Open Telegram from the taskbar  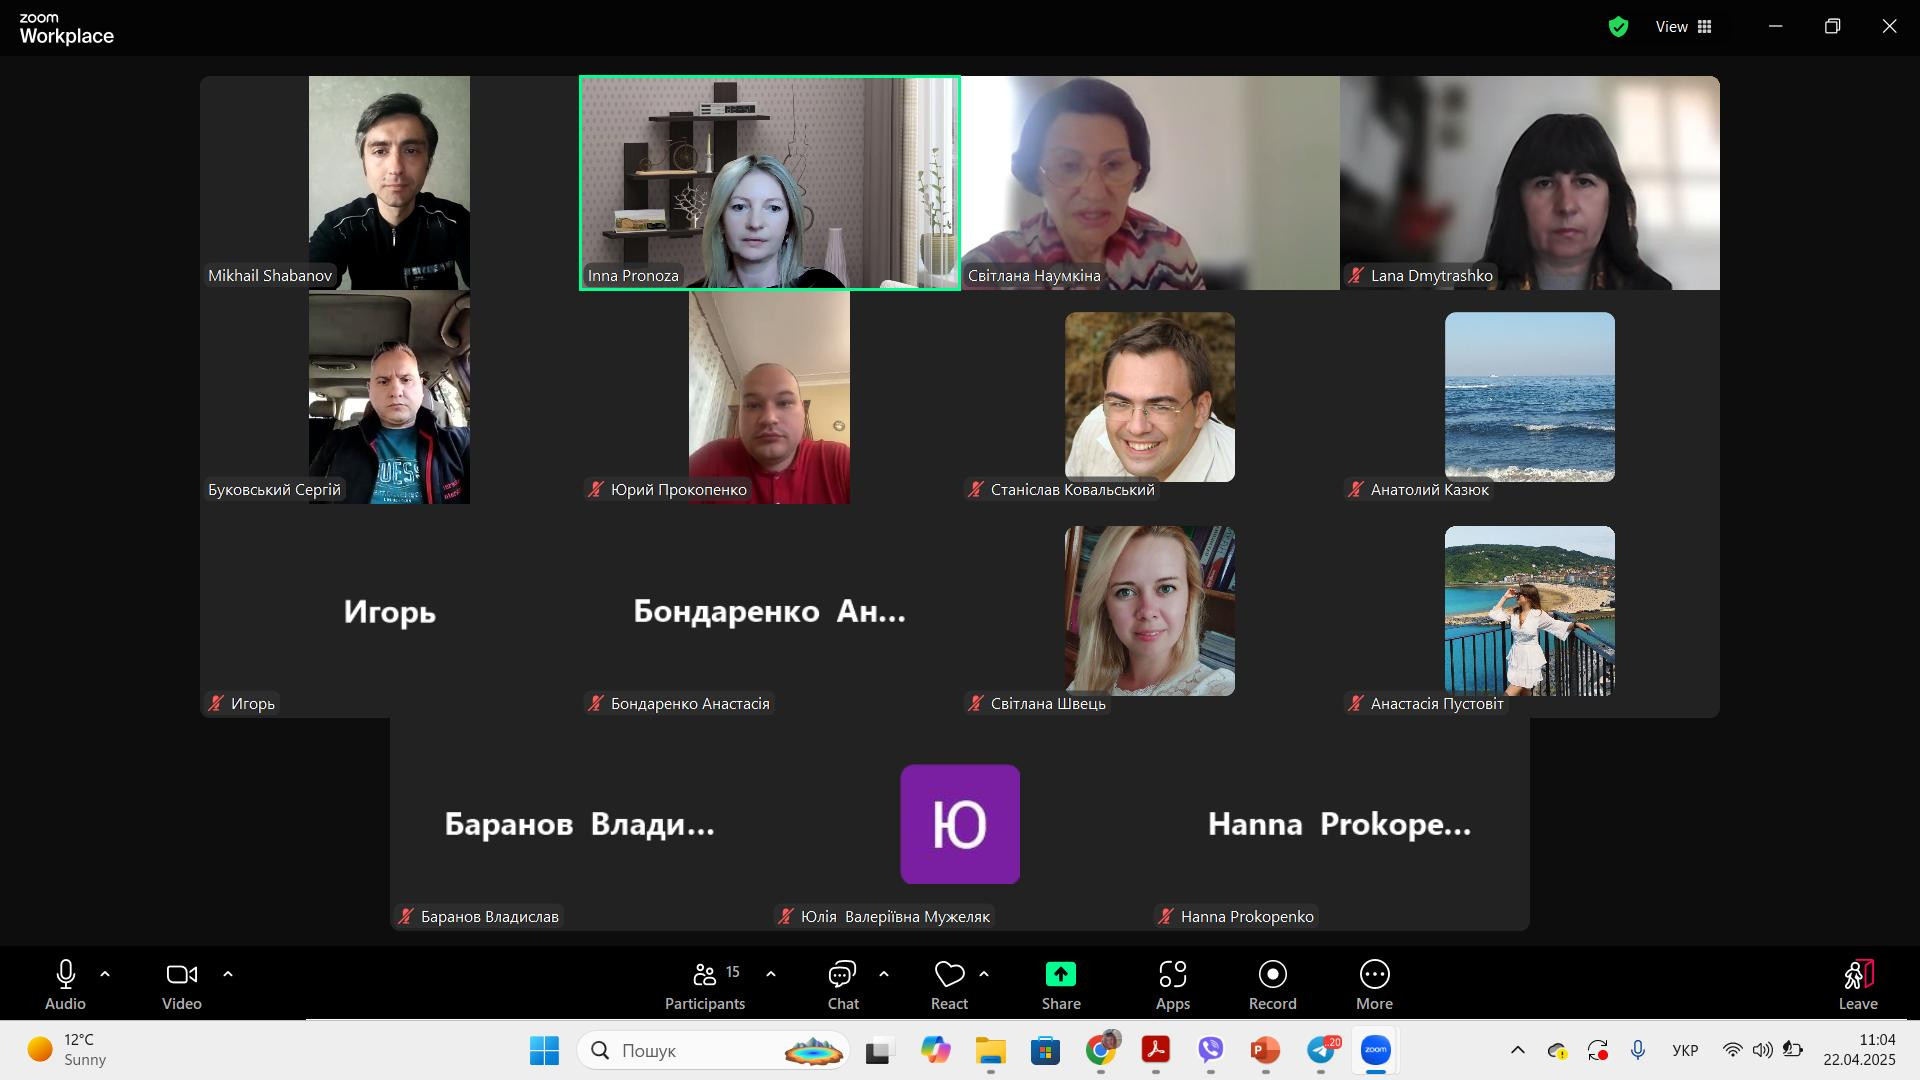[1321, 1050]
